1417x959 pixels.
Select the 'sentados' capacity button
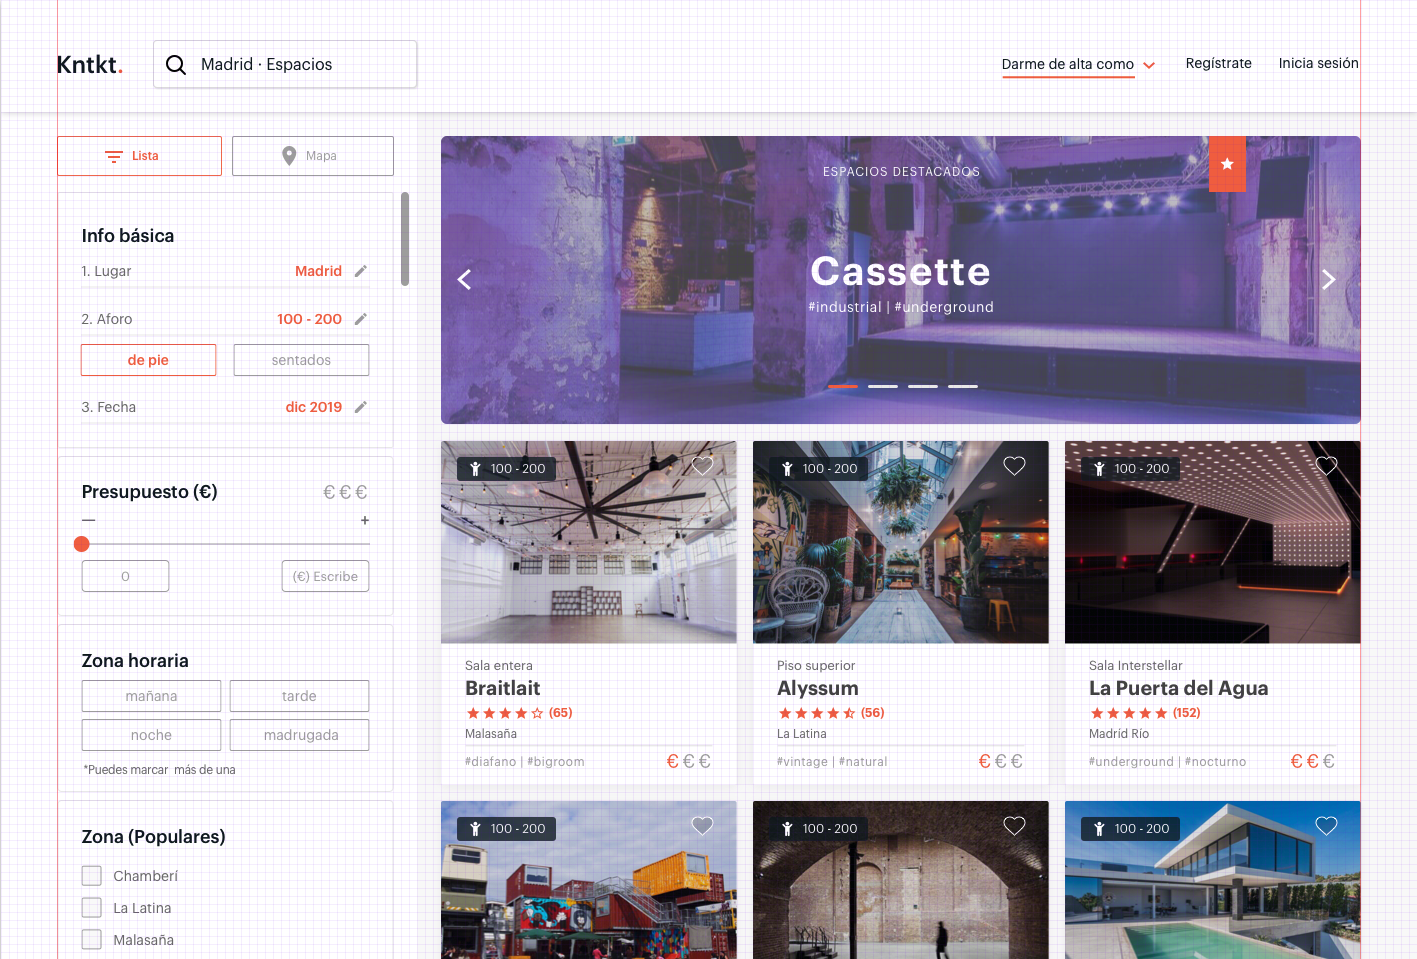click(301, 360)
